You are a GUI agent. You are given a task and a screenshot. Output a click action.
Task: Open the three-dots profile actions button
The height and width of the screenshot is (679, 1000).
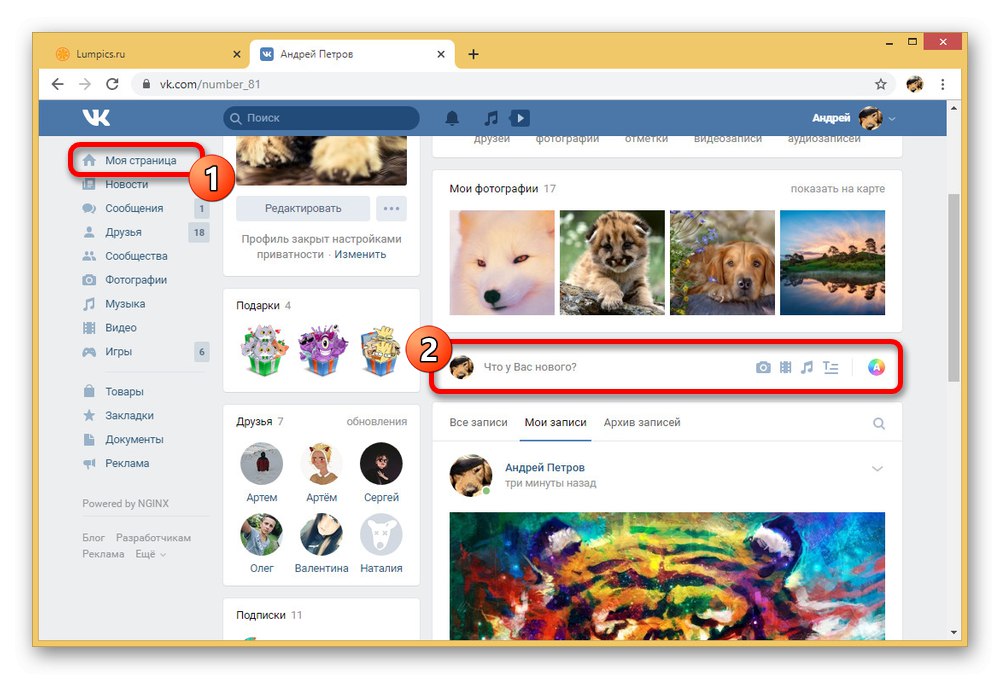(x=391, y=208)
